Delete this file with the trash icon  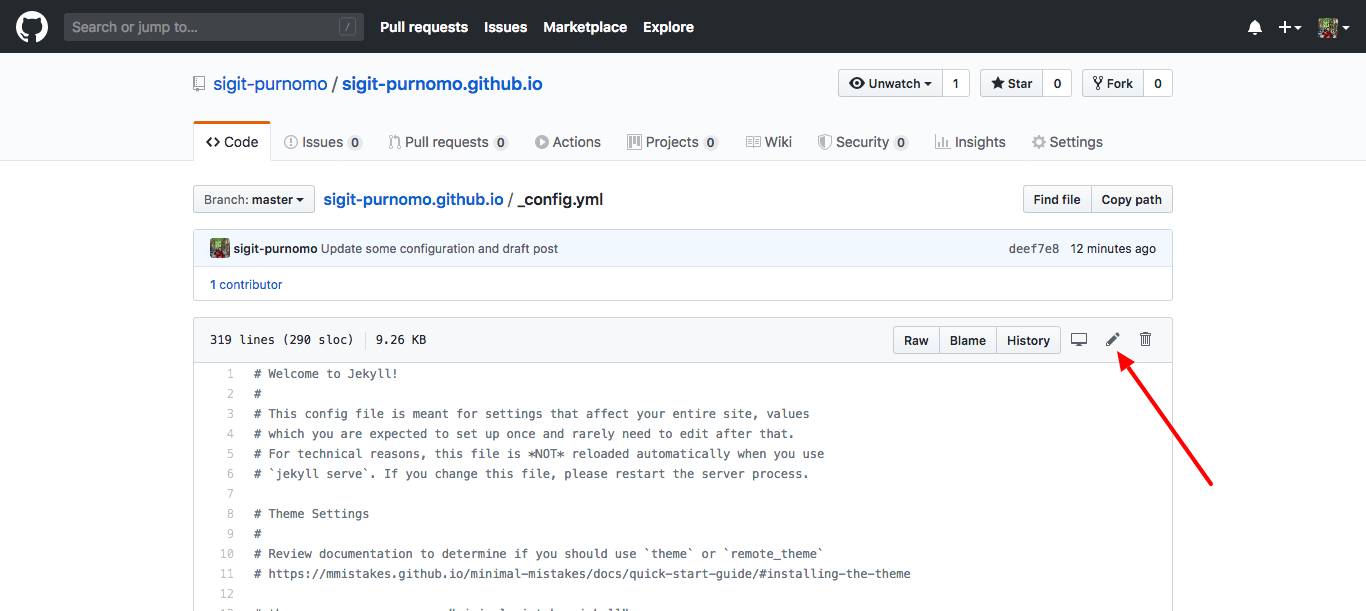coord(1146,340)
